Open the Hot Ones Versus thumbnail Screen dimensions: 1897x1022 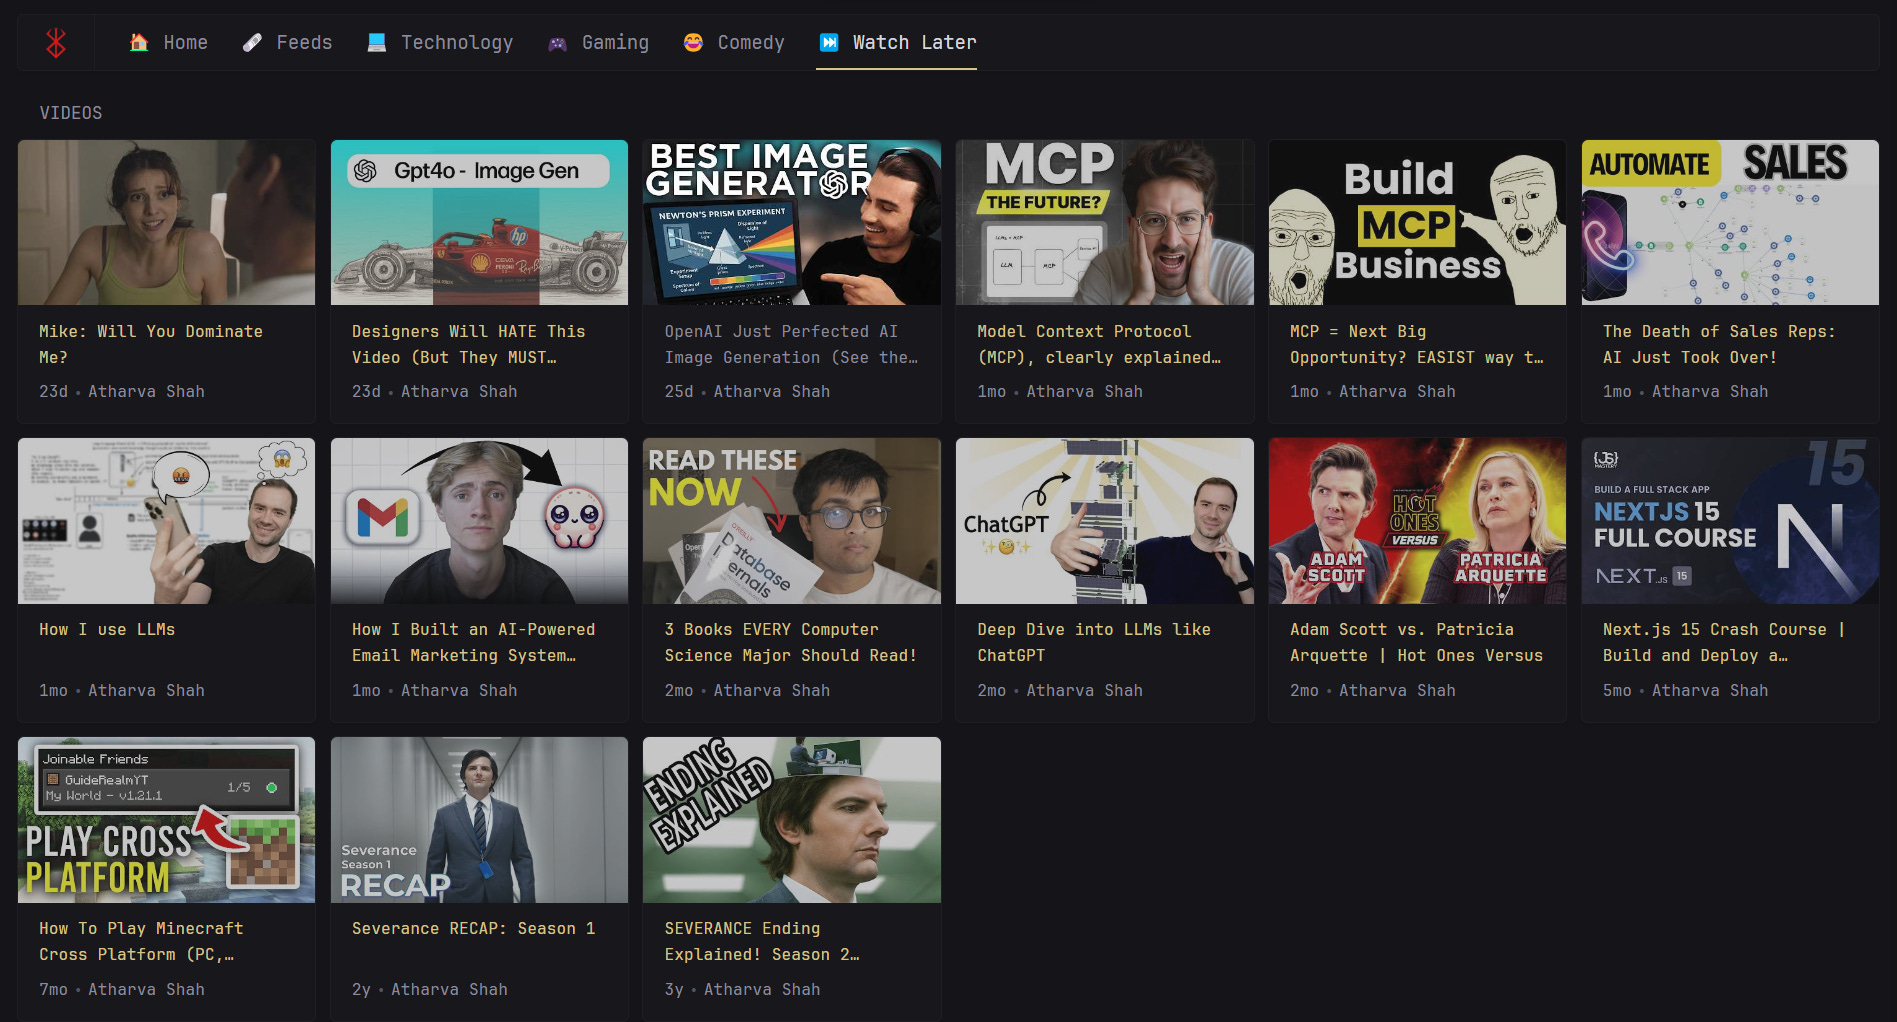click(x=1417, y=521)
